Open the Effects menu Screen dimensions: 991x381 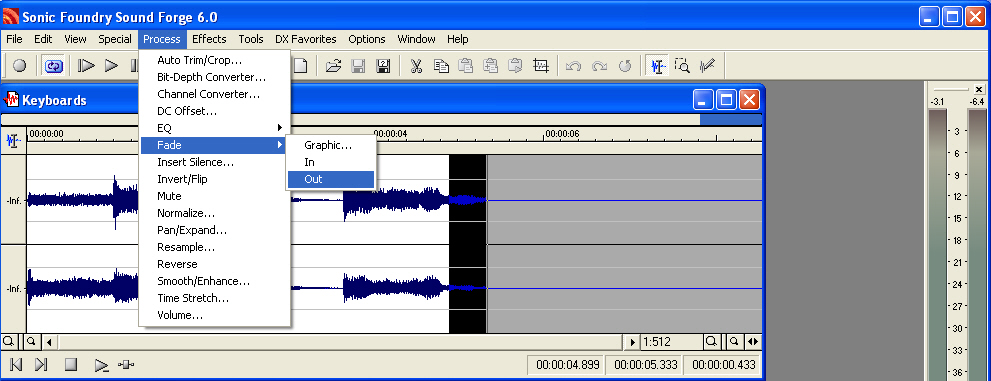[x=209, y=39]
